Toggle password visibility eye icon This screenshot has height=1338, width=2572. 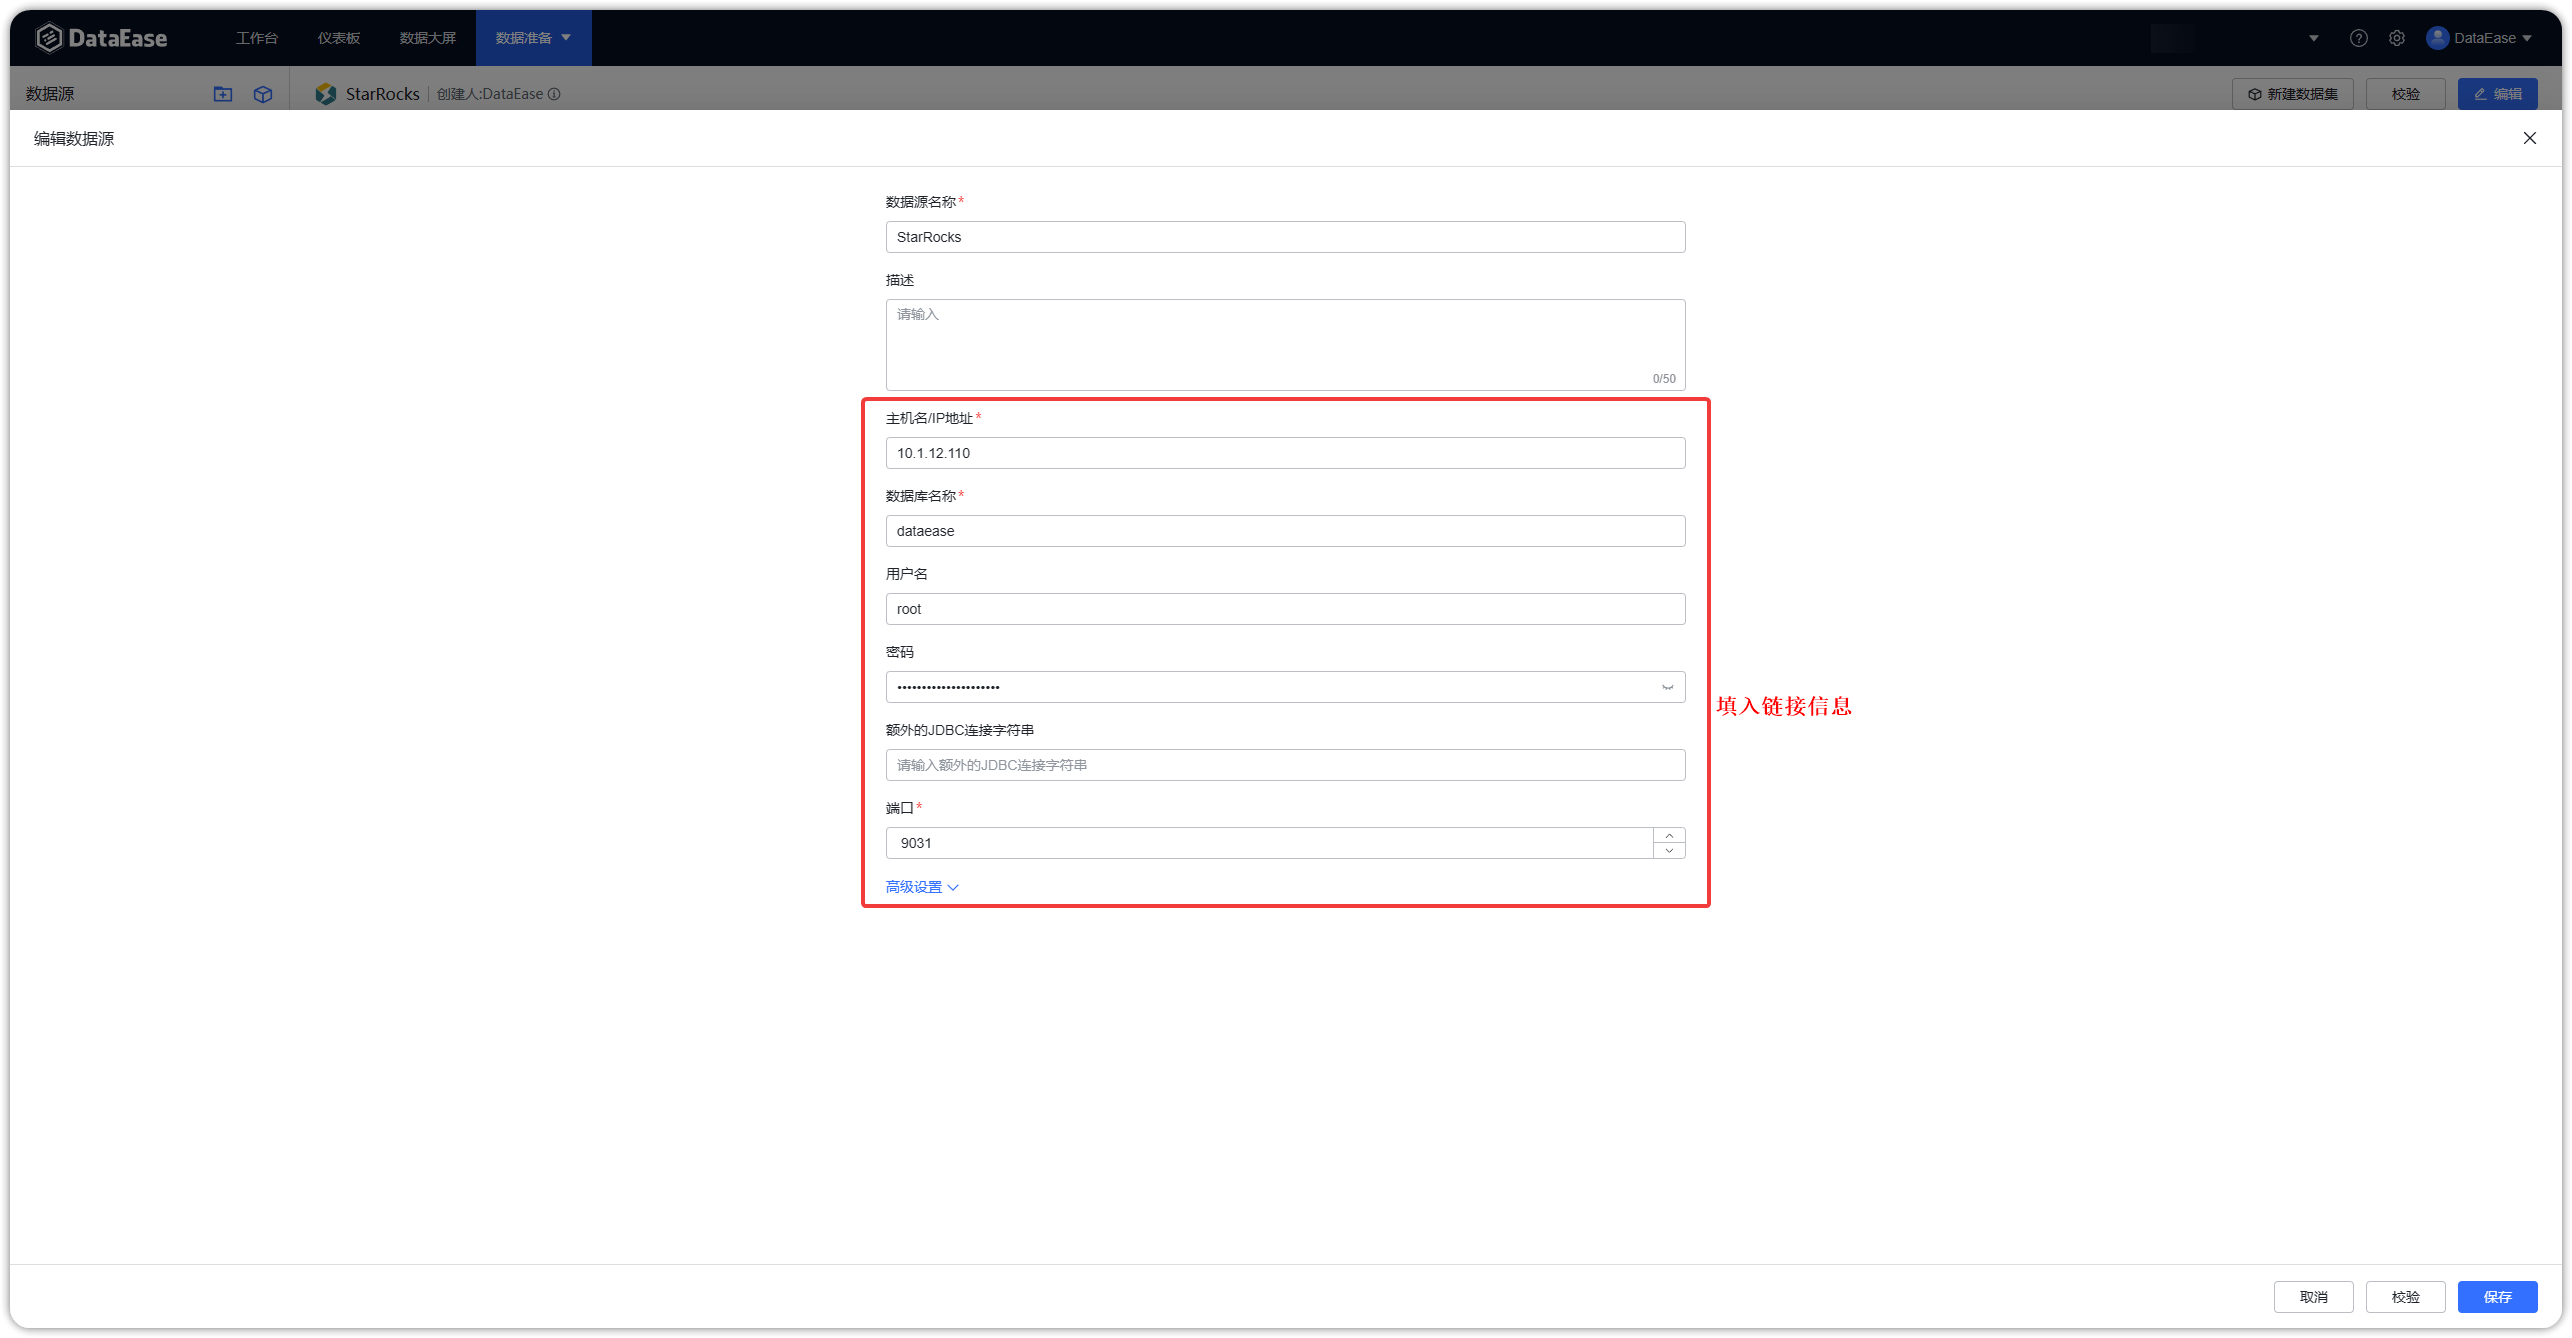tap(1667, 687)
